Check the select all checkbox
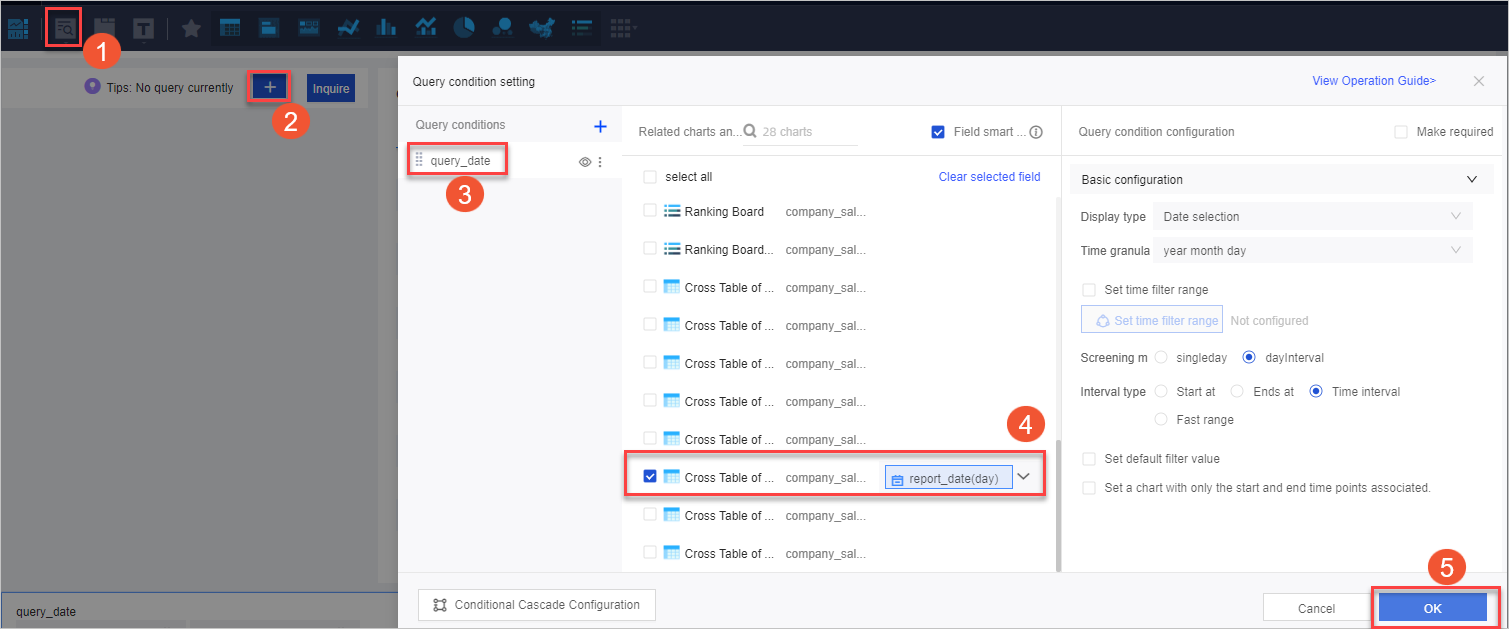 tap(650, 177)
